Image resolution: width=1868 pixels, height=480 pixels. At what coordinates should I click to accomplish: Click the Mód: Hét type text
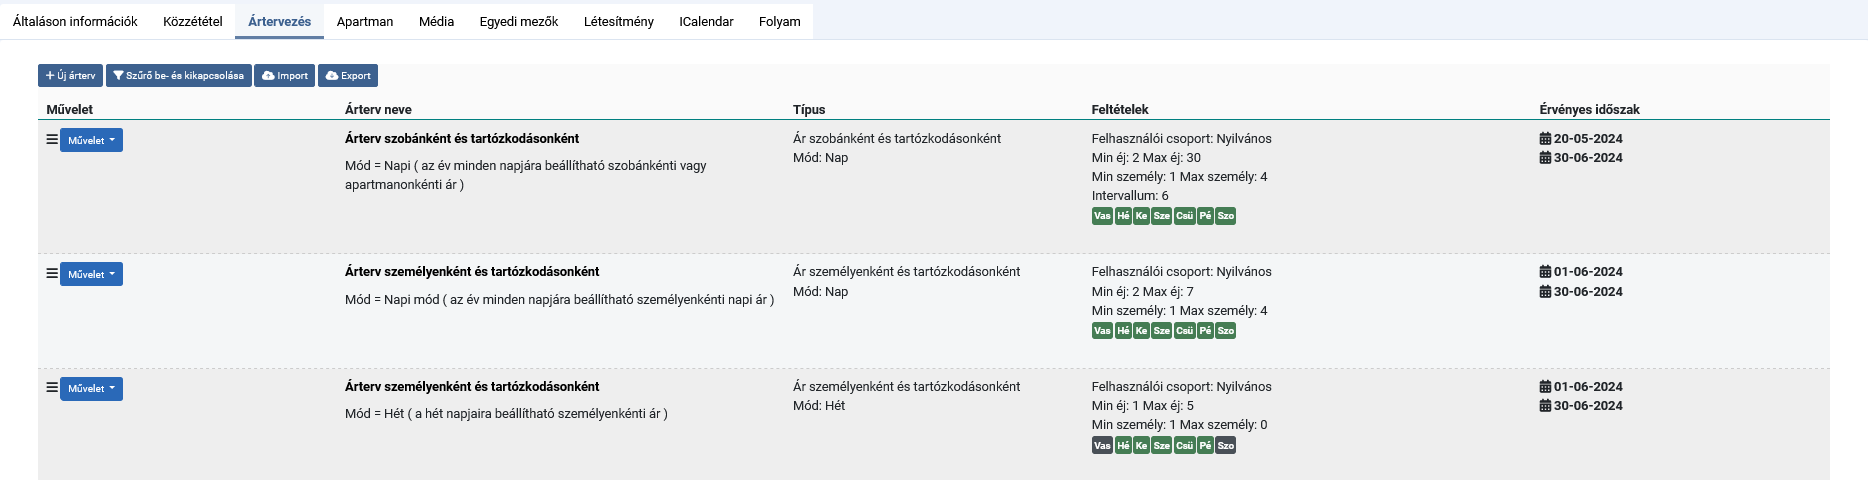819,406
